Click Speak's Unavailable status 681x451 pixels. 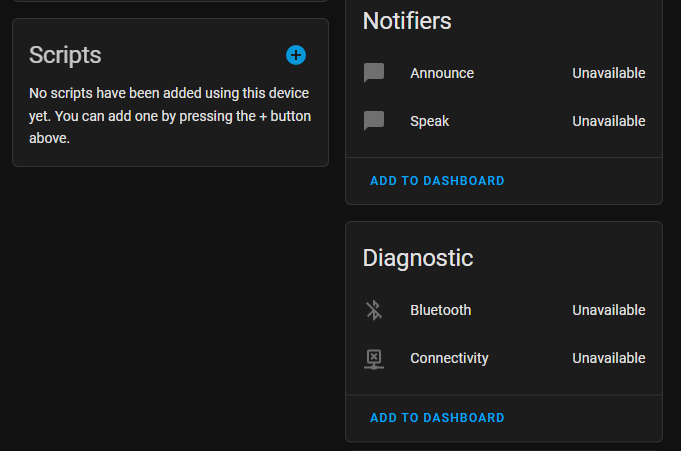point(608,121)
